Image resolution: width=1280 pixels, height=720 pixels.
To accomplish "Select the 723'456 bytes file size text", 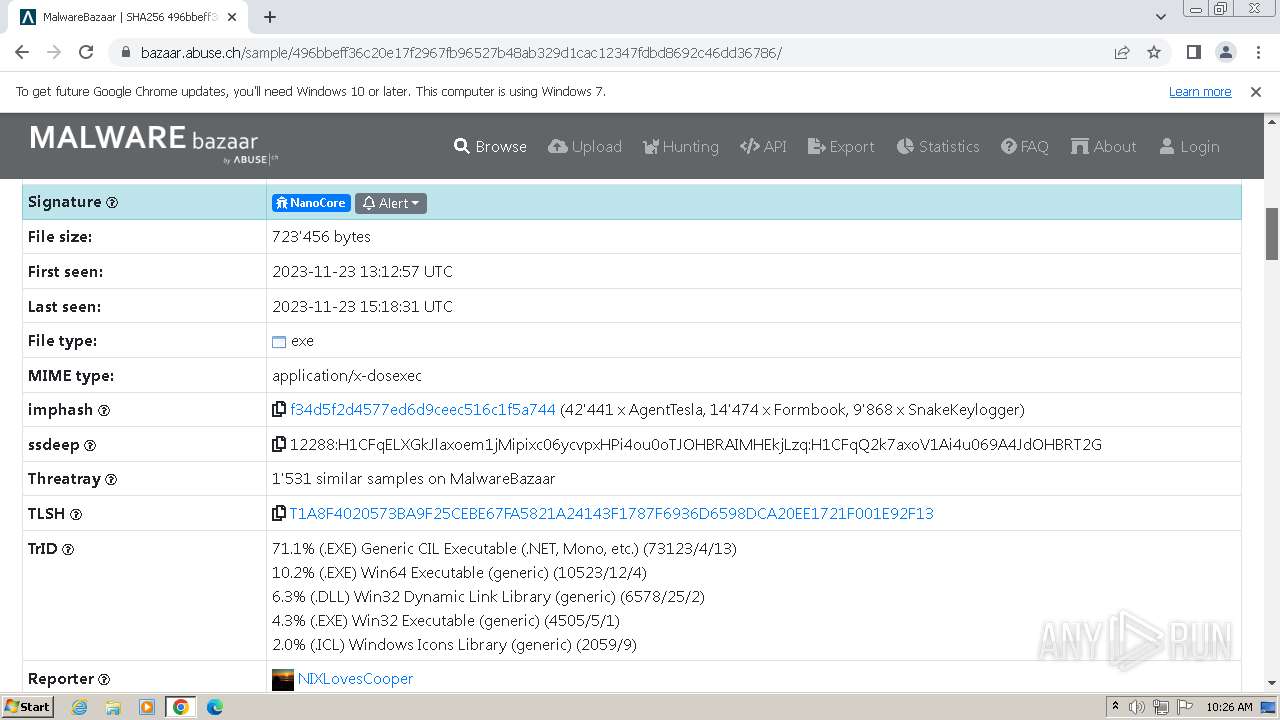I will (x=321, y=237).
